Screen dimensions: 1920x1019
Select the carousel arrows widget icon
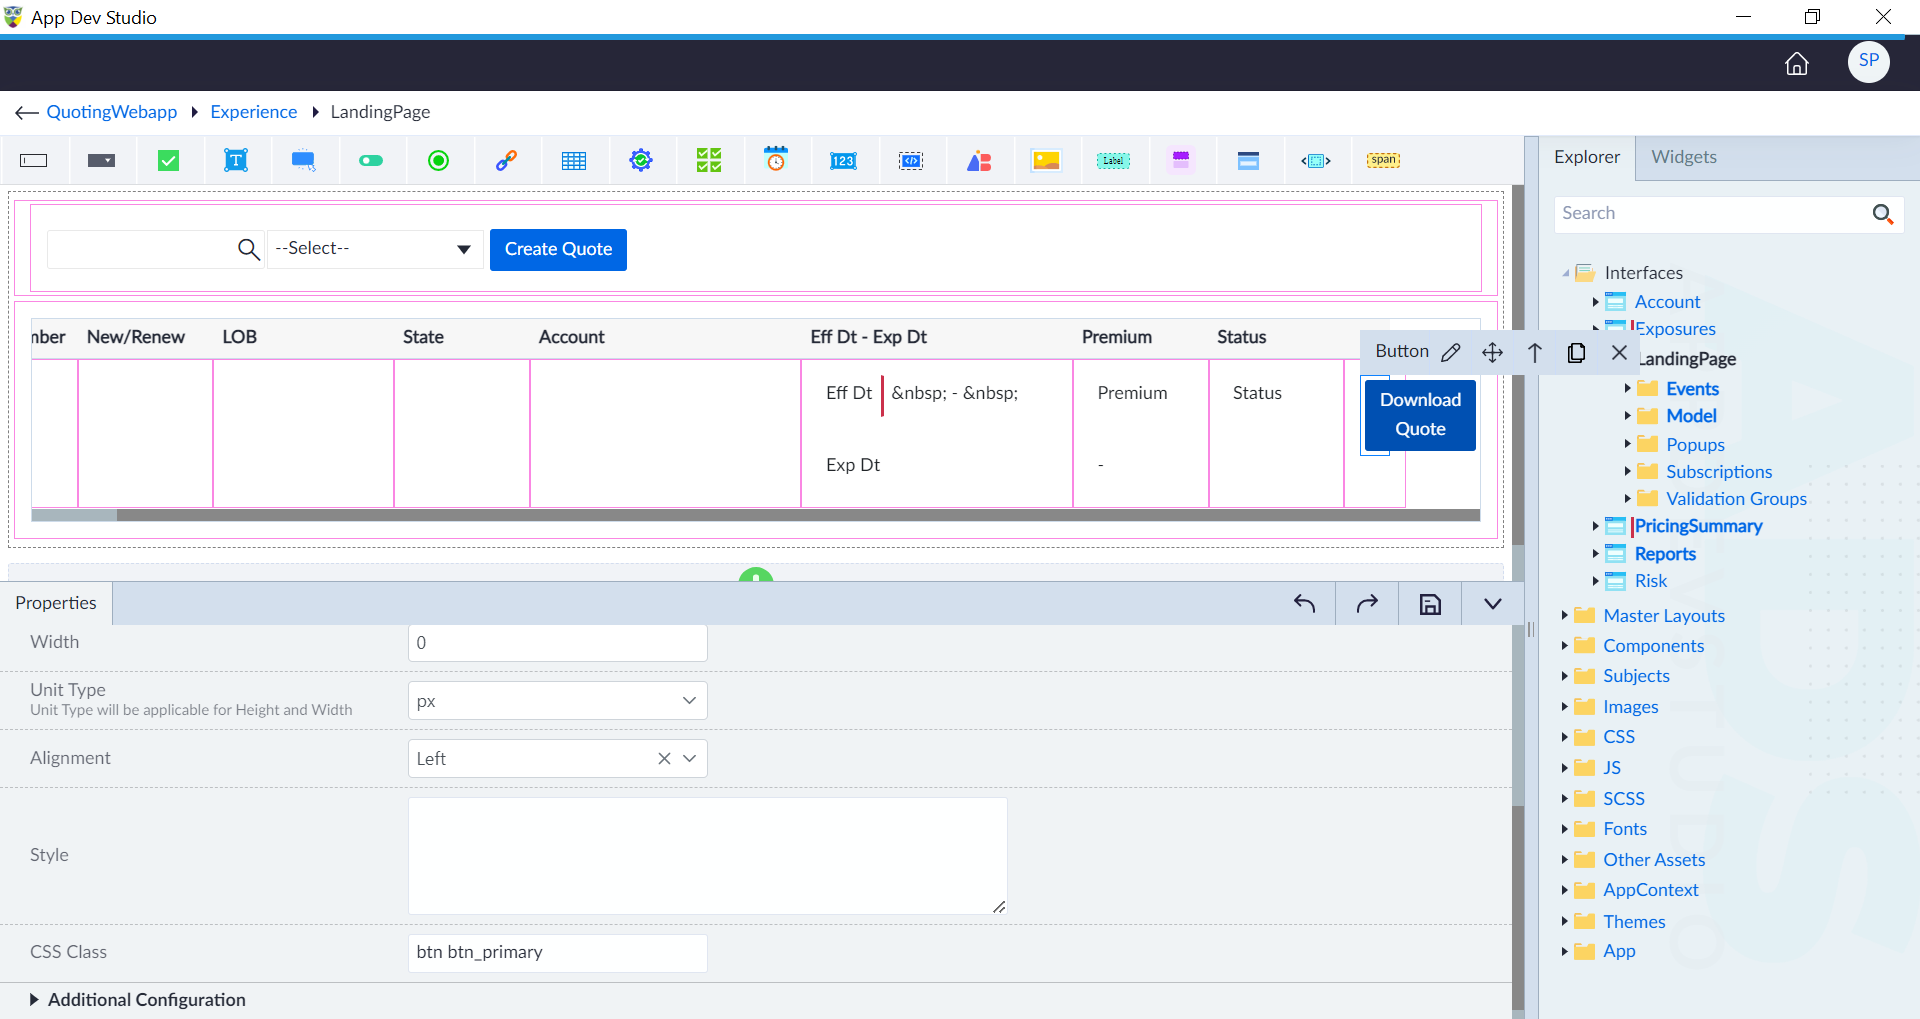[1316, 161]
